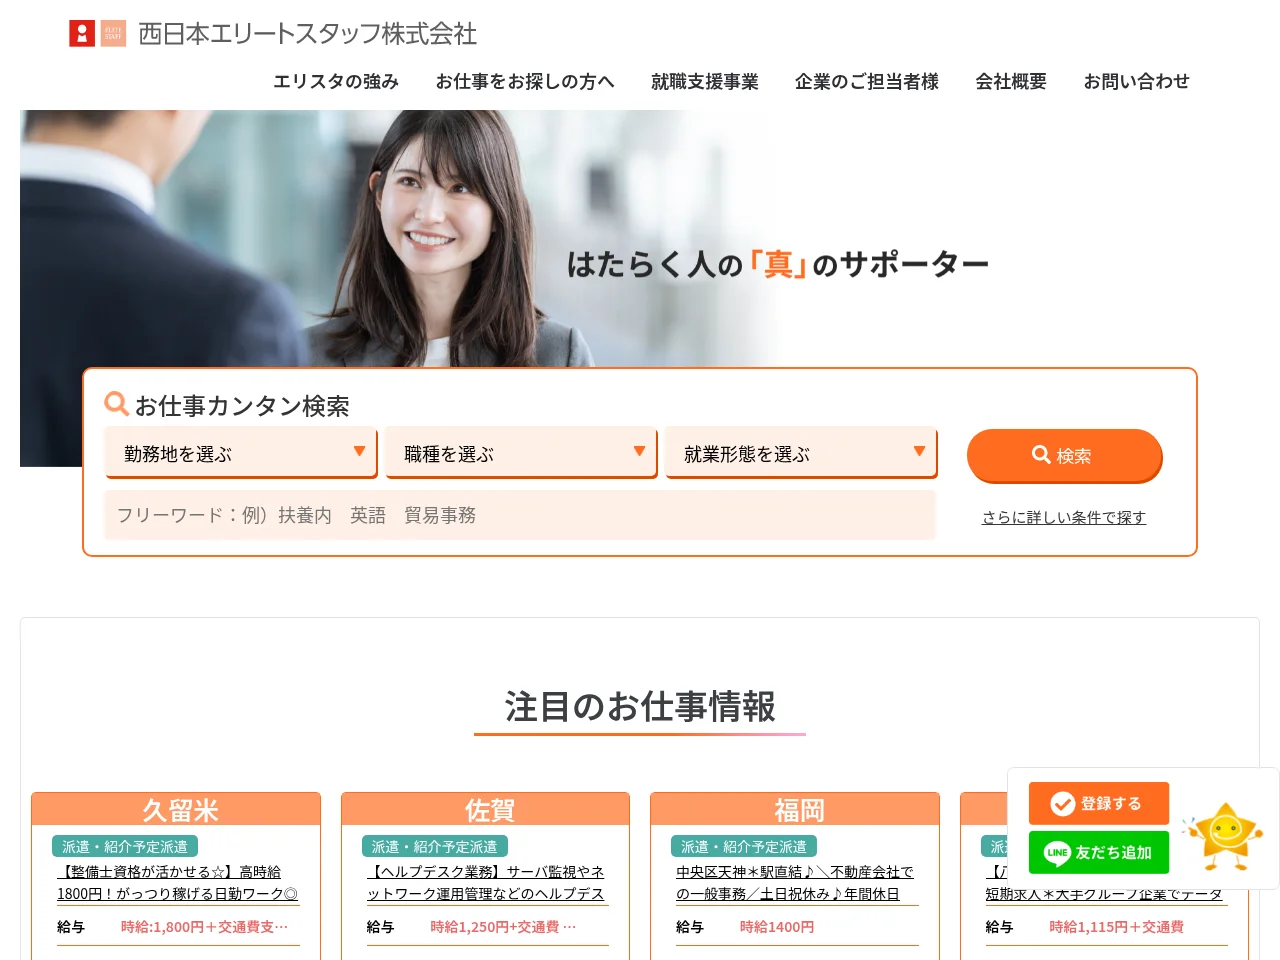Screen dimensions: 1280x960
Task: Select 企業のご担当者様 from the top navigation
Action: 867,82
